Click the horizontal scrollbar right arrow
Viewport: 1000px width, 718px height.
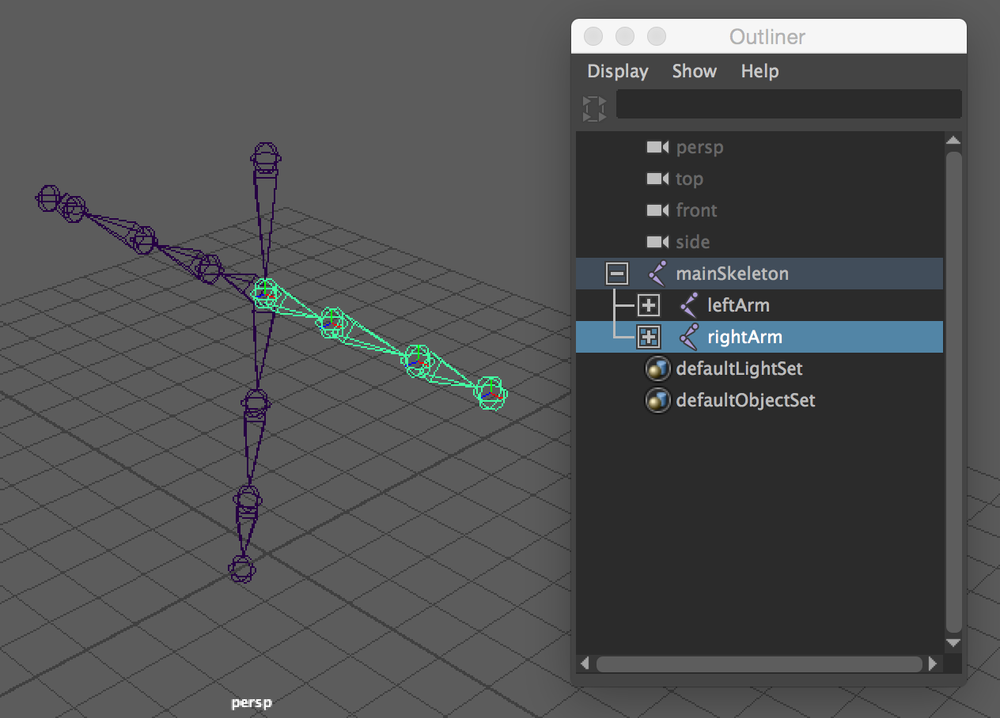(x=933, y=663)
